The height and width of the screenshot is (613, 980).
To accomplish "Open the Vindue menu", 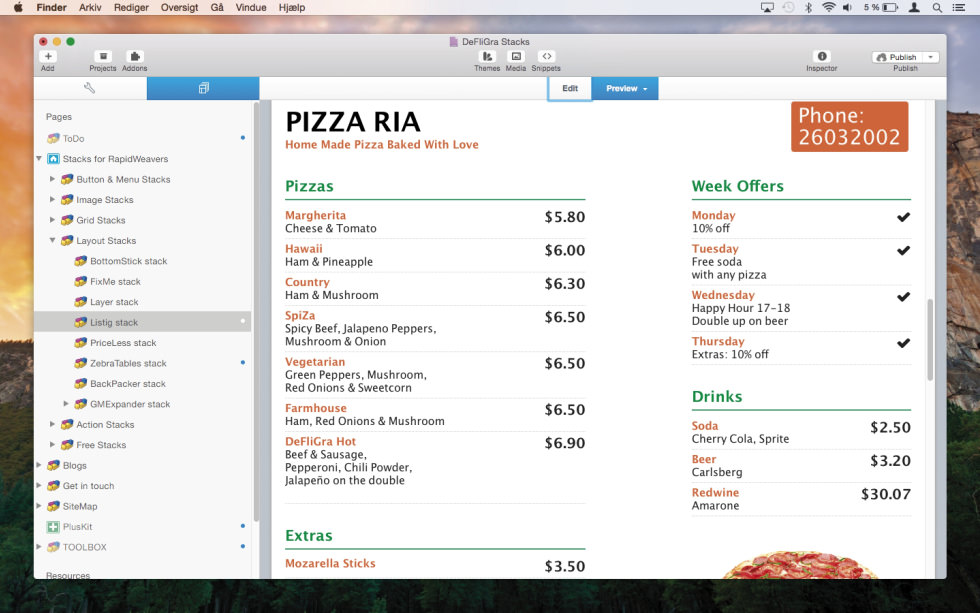I will [x=251, y=7].
